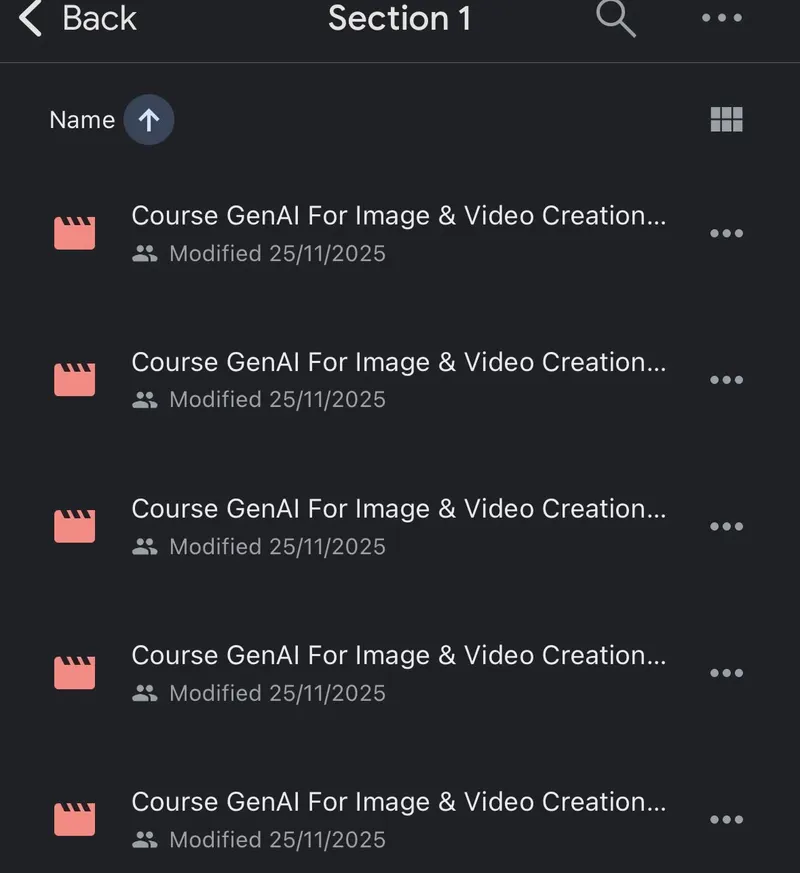
Task: Tap the clapperboard icon of the first video
Action: [x=75, y=233]
